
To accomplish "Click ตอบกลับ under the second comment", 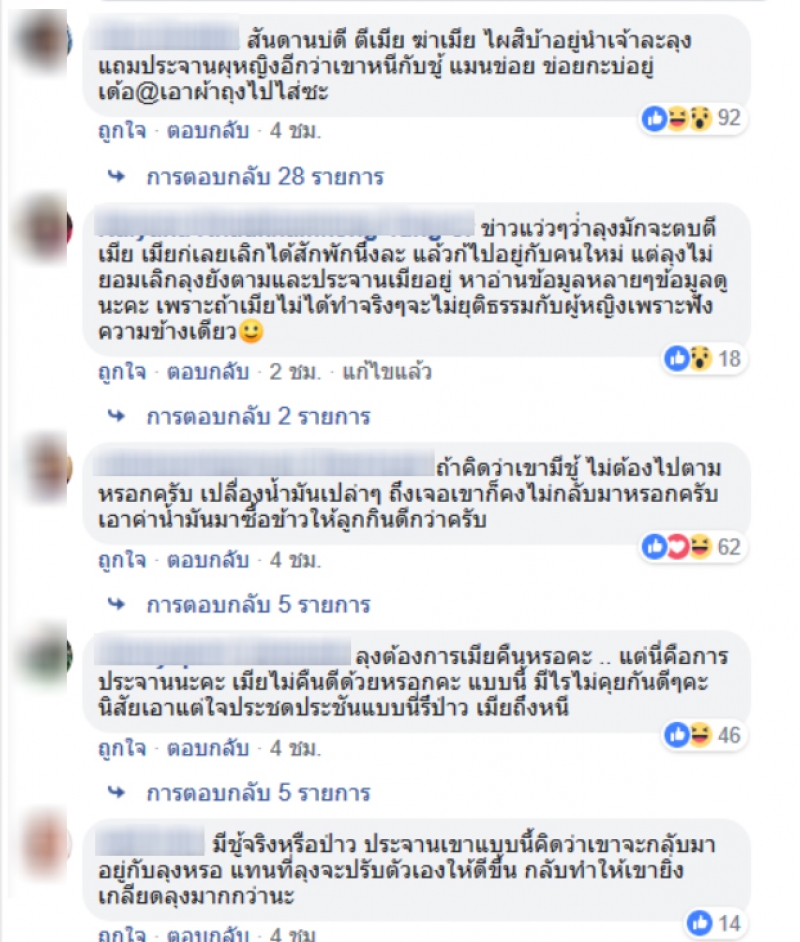I will pyautogui.click(x=208, y=371).
